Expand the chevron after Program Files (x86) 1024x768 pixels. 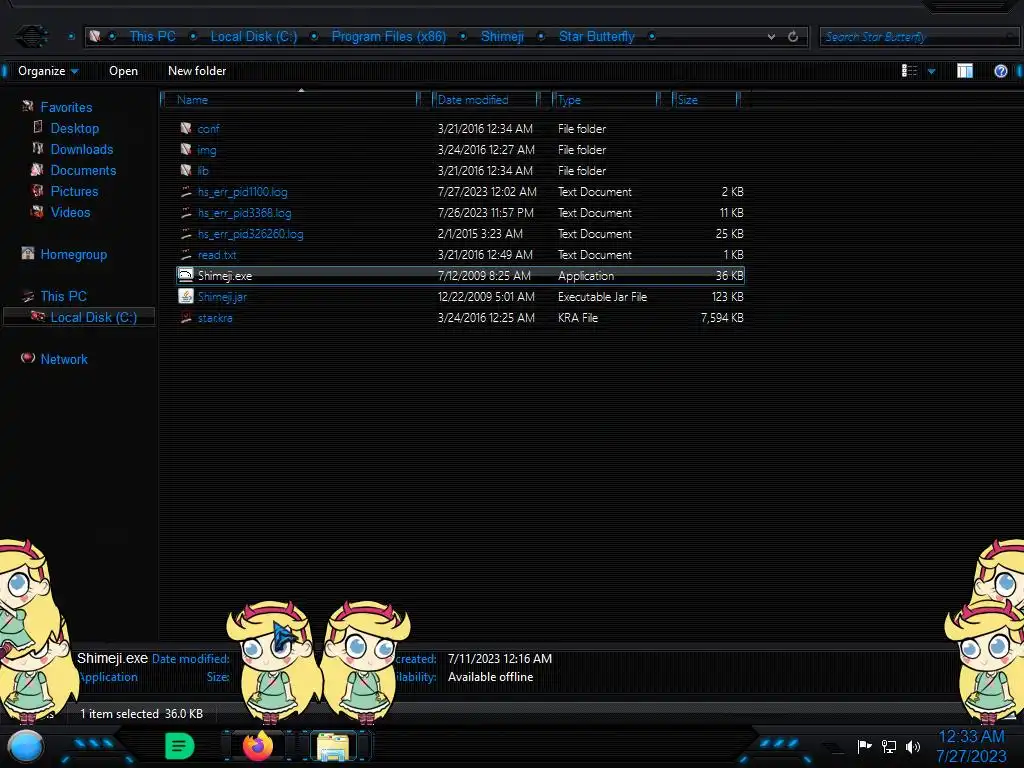[x=463, y=37]
